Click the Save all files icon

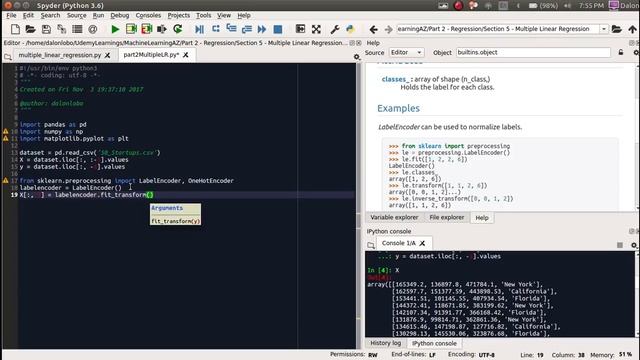[62, 29]
